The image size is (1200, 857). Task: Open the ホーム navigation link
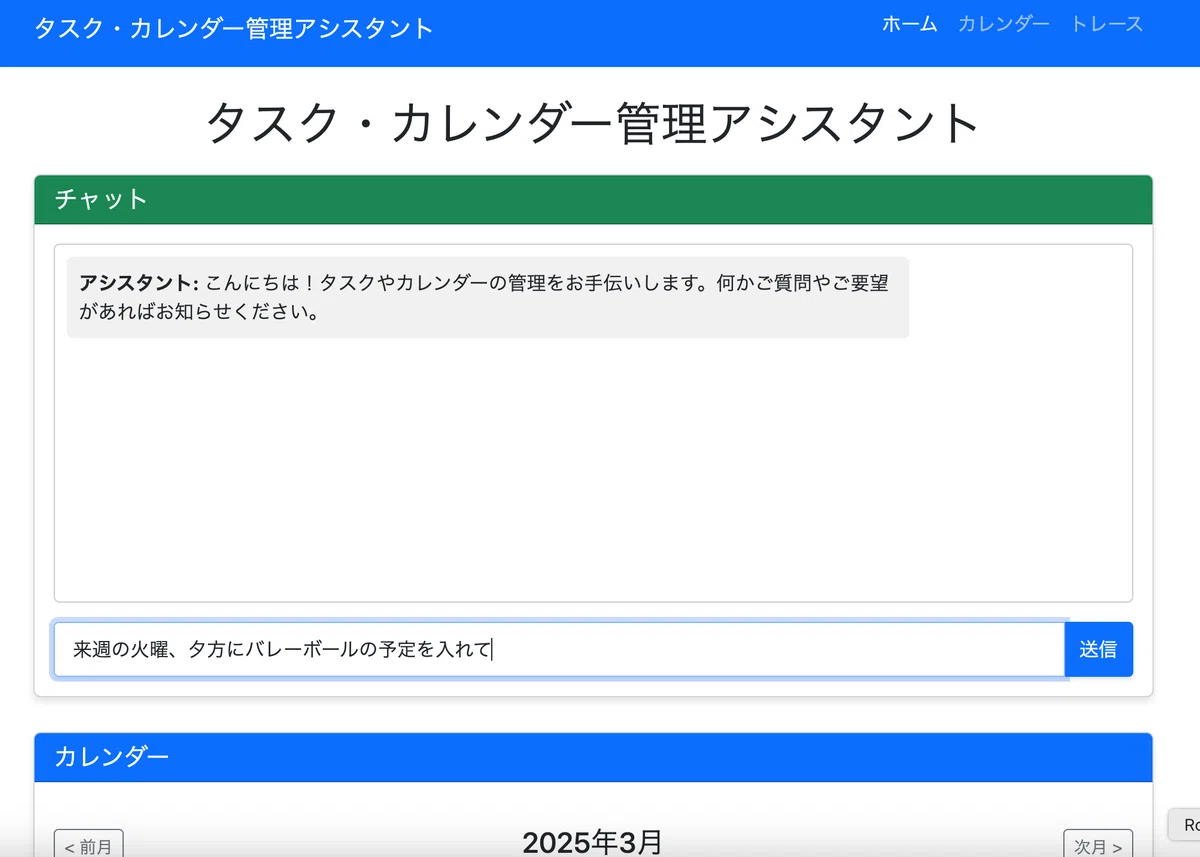(x=909, y=25)
